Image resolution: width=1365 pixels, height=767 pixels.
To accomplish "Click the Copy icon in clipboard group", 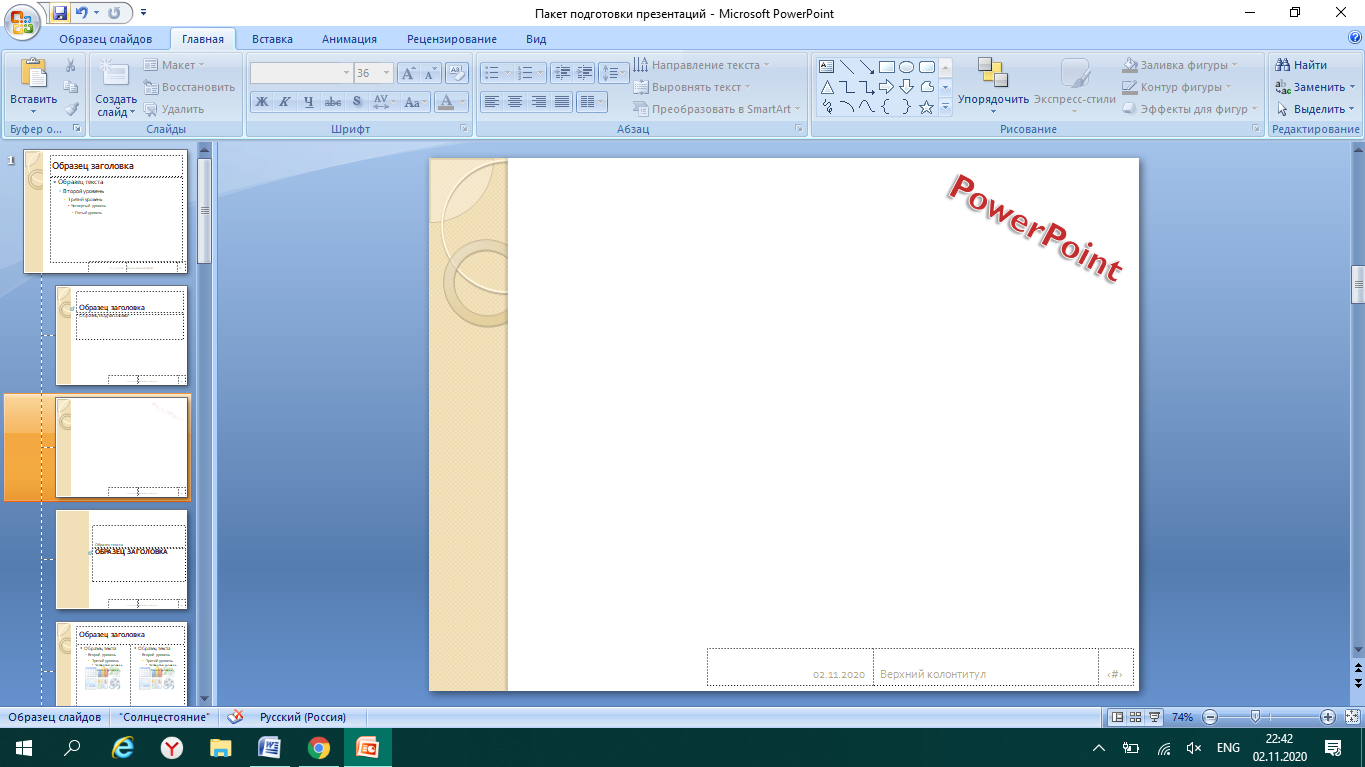I will point(71,87).
